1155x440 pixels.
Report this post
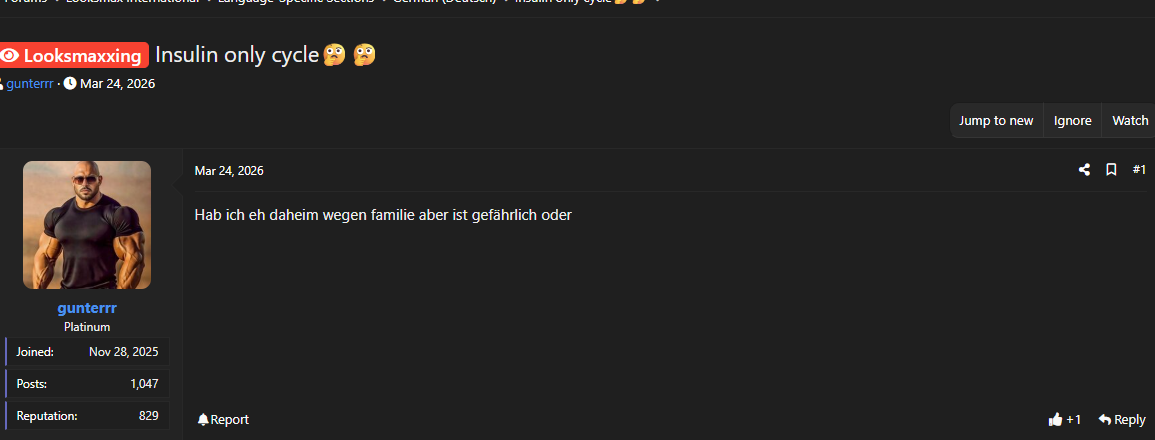[x=223, y=419]
